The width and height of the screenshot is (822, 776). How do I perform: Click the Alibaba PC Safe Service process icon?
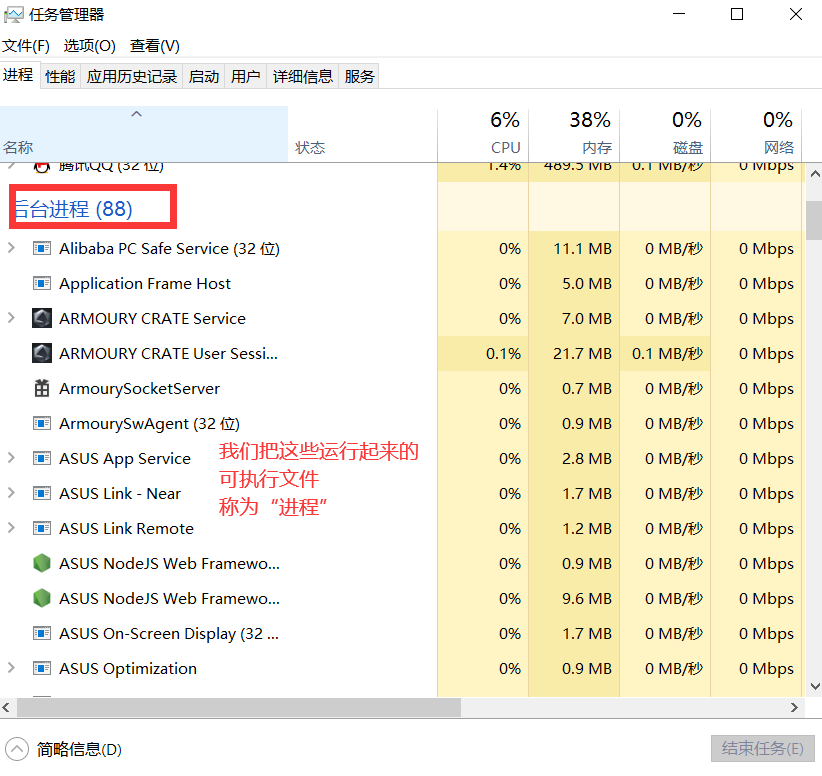42,248
